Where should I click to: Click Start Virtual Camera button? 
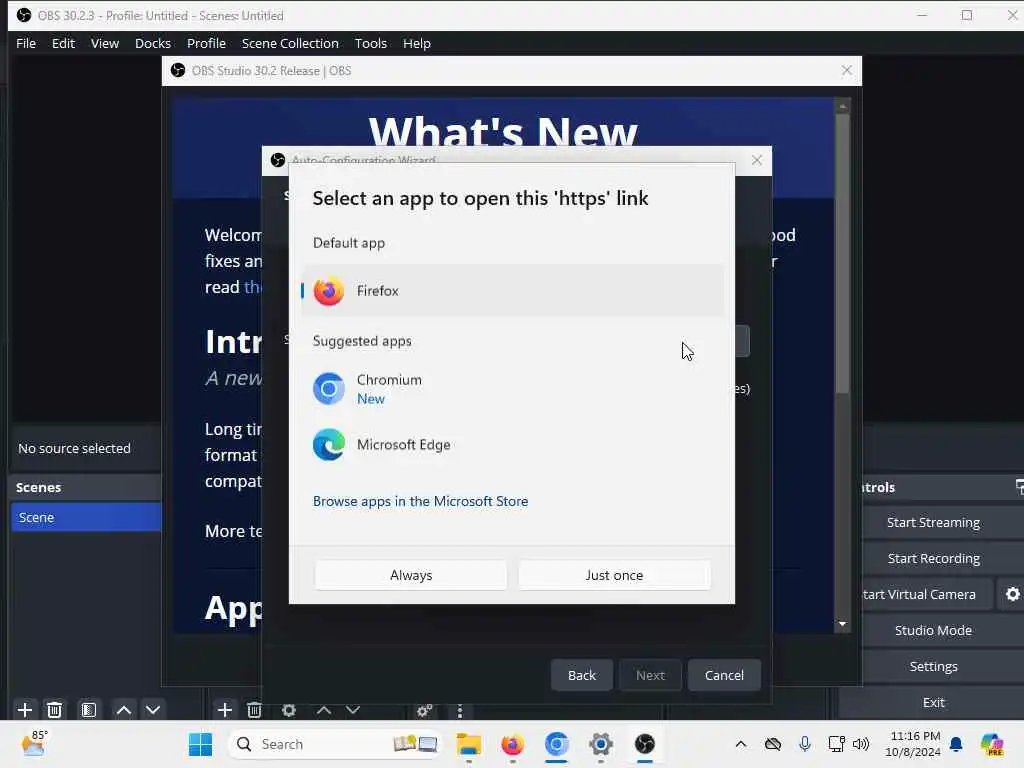(927, 594)
